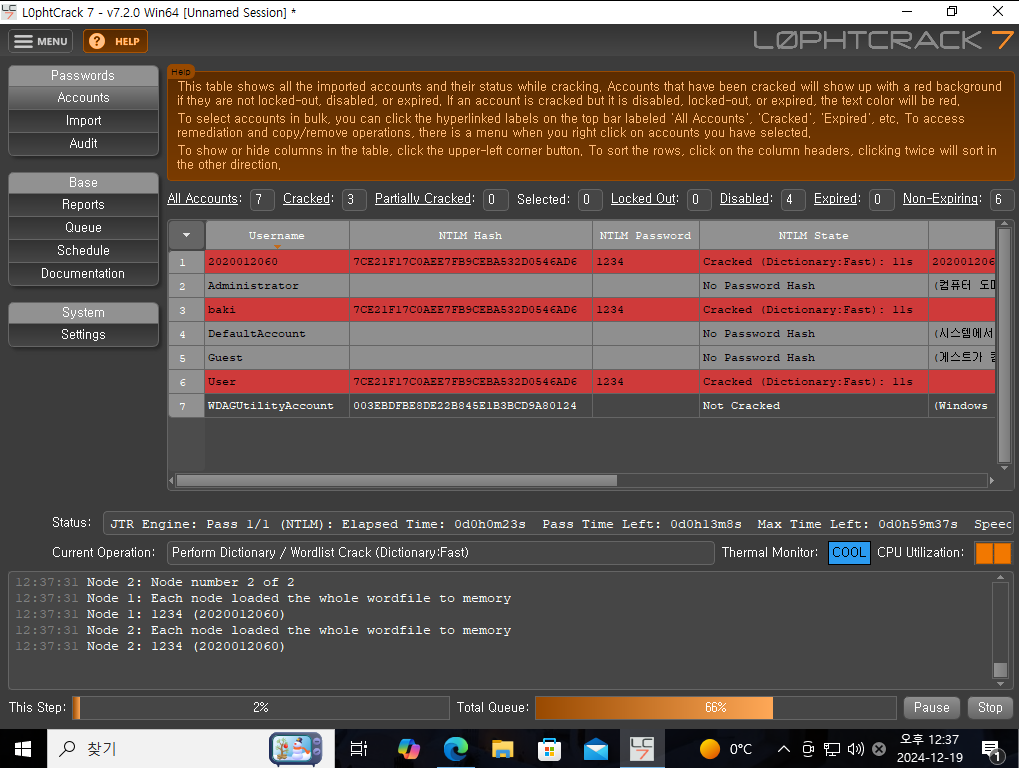Click the log panel's scrollbar
1019x768 pixels.
click(1000, 630)
